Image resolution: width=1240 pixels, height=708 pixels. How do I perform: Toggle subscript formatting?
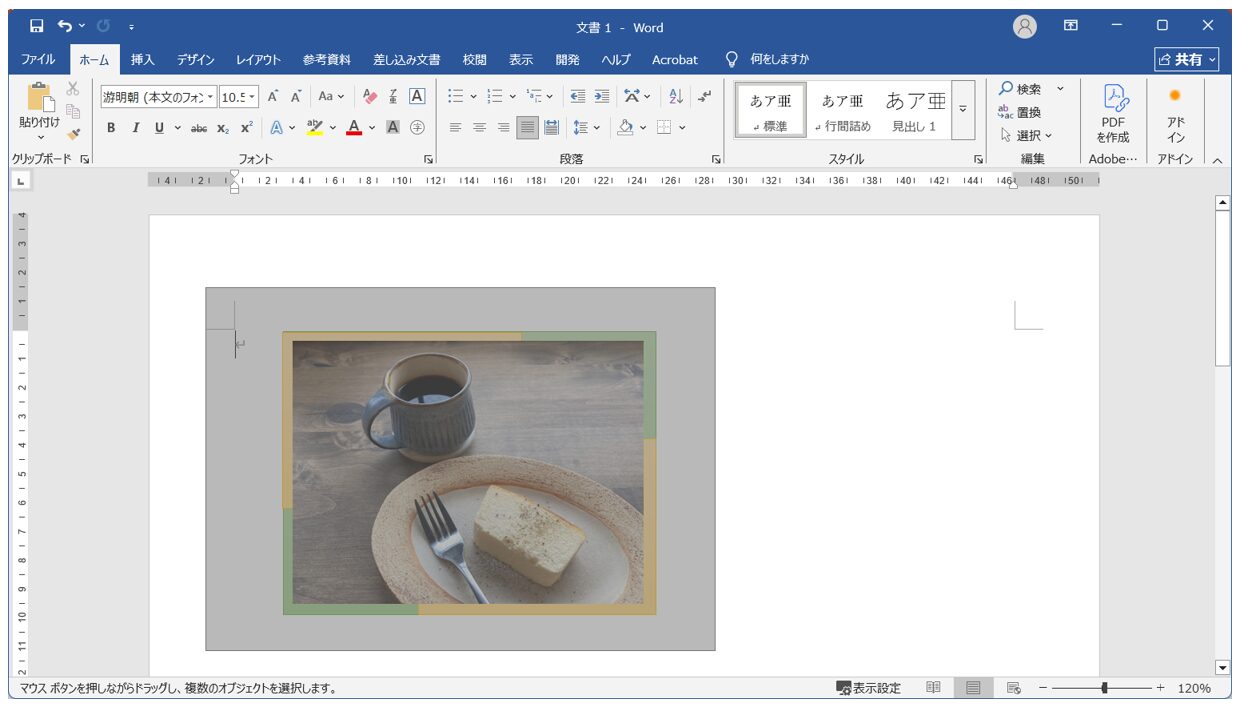pyautogui.click(x=223, y=127)
